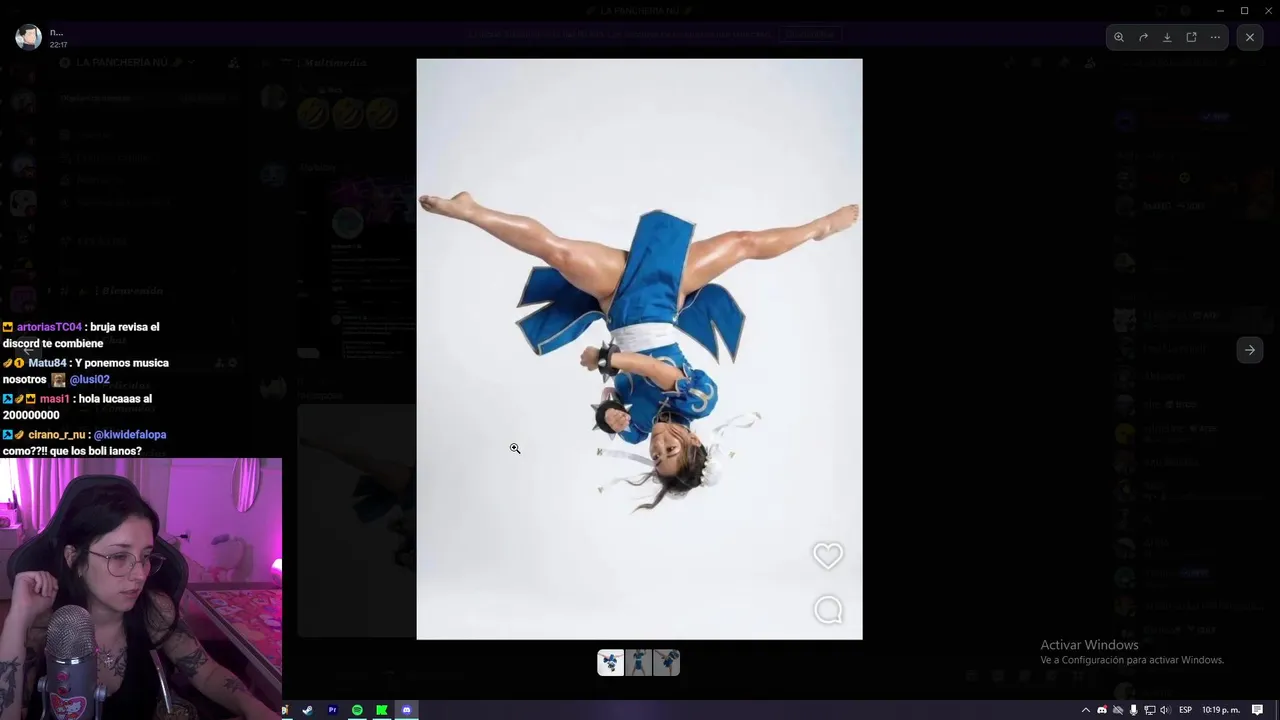The width and height of the screenshot is (1280, 720).
Task: Open the poster's avatar in the viewer header
Action: coord(28,37)
